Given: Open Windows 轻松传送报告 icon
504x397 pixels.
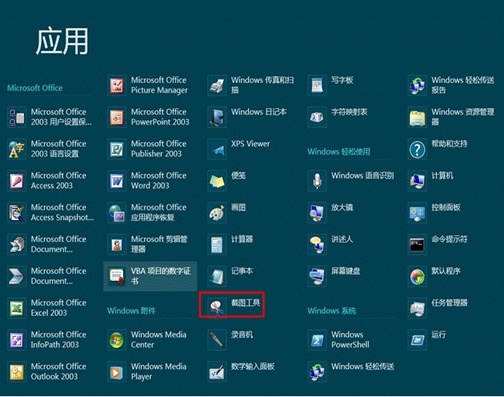Looking at the screenshot, I should (417, 85).
